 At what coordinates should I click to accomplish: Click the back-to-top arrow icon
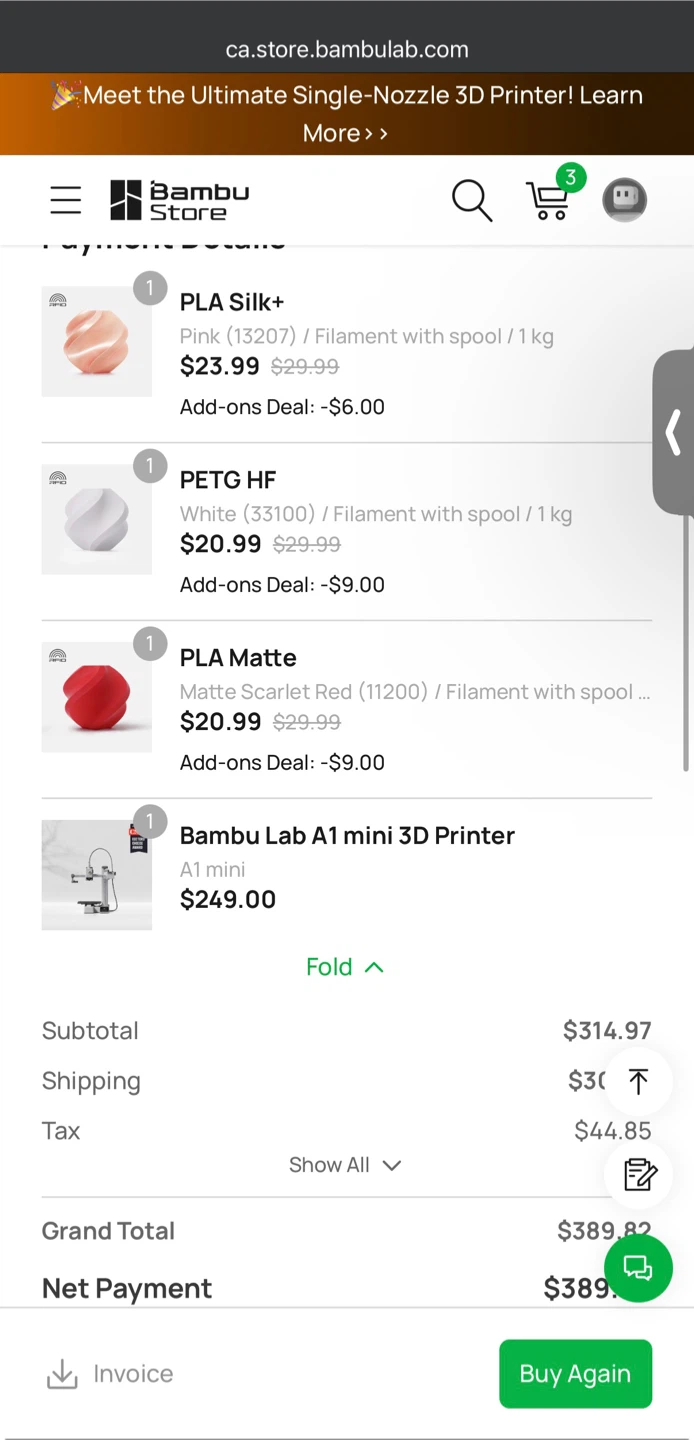[638, 1081]
